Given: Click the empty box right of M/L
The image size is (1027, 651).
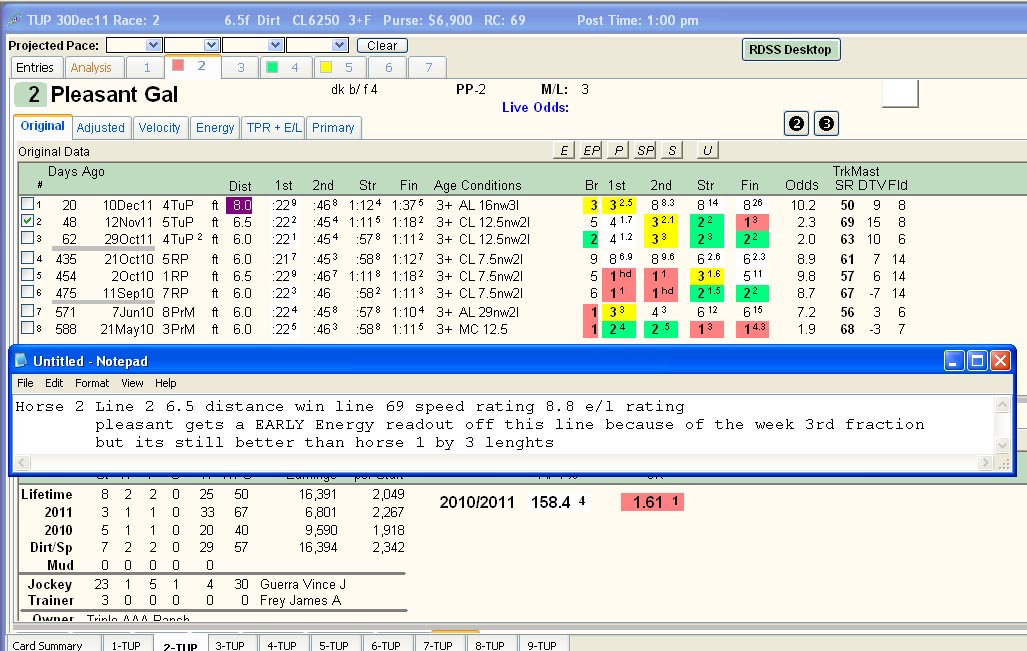Looking at the screenshot, I should [x=901, y=94].
